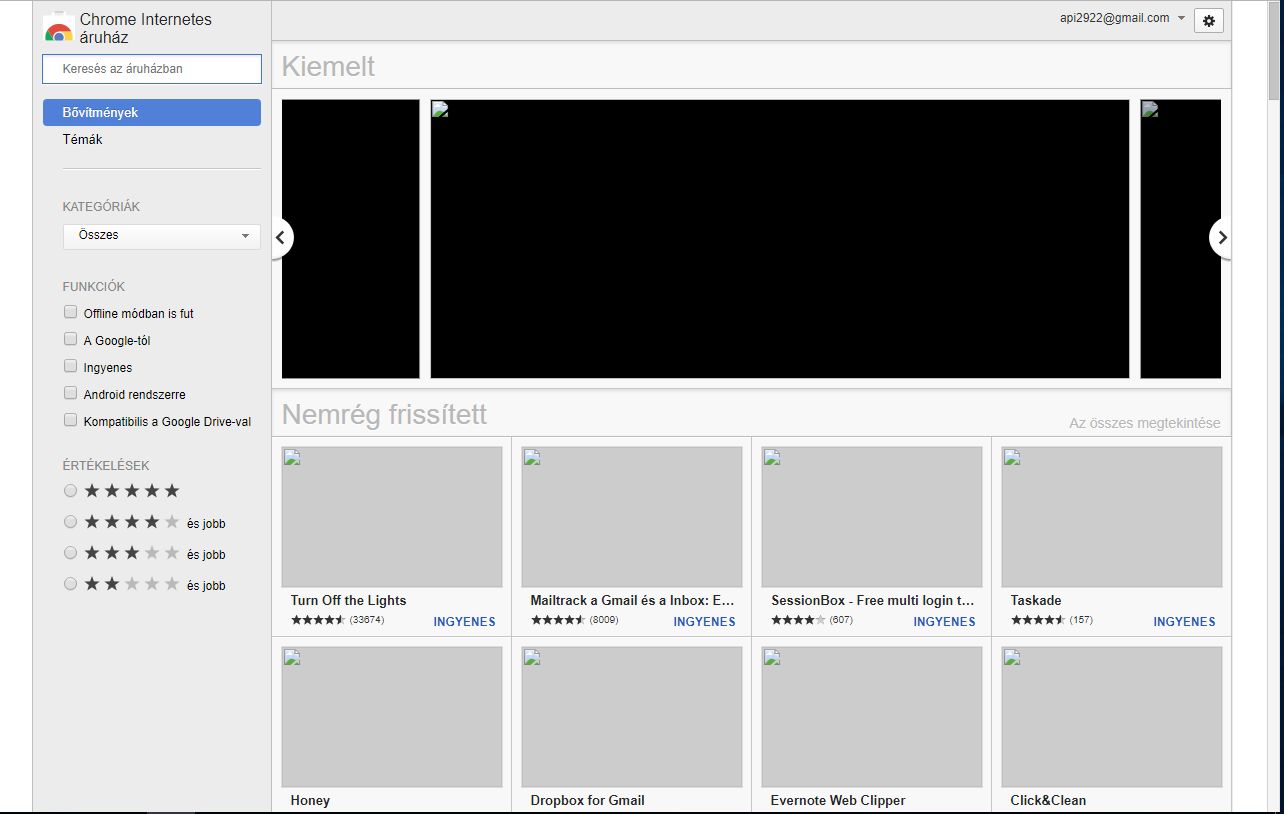Image resolution: width=1284 pixels, height=814 pixels.
Task: Click the Click&Clean title text
Action: pos(1048,800)
